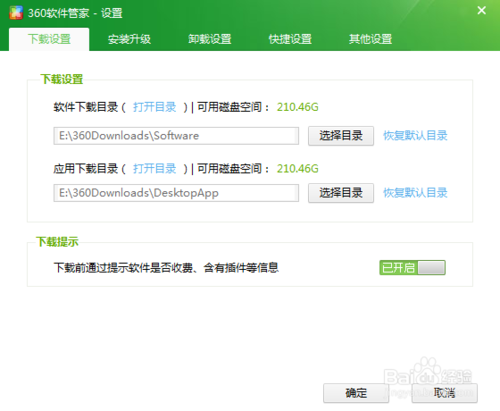The width and height of the screenshot is (500, 411).
Task: Go to the 卸载设置 tab
Action: coord(210,39)
